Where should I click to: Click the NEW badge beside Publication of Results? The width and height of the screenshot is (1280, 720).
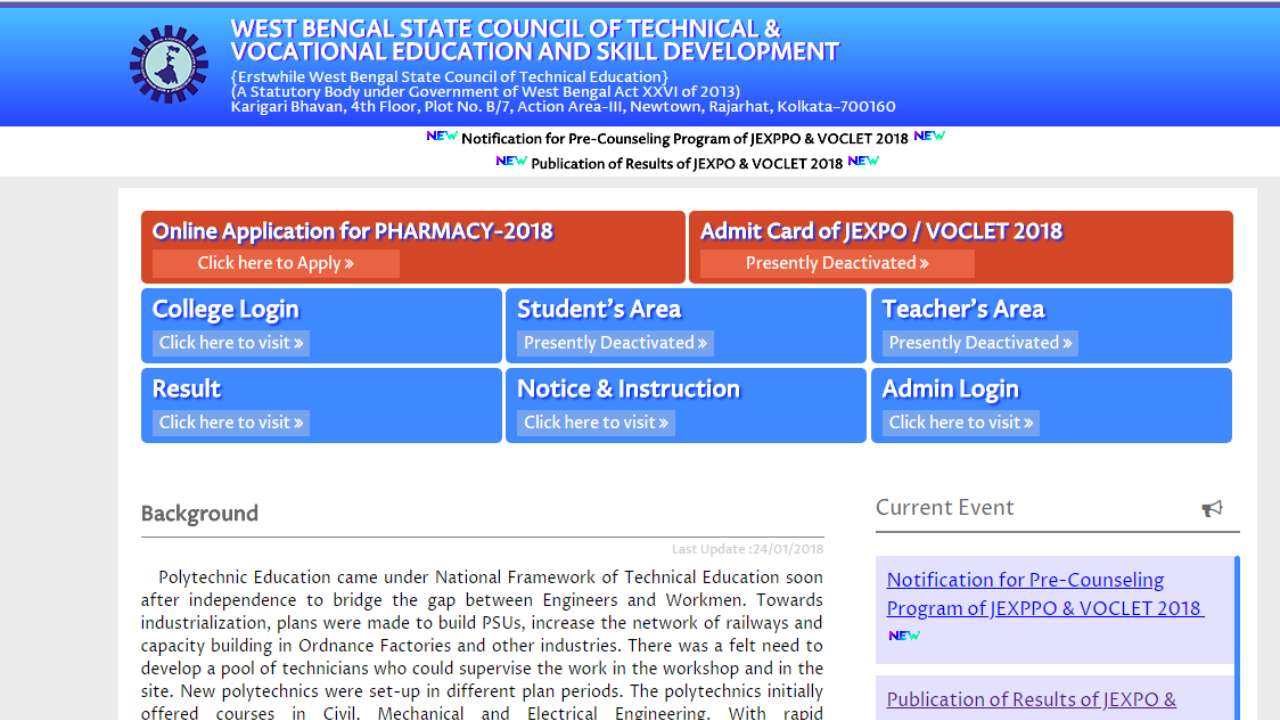click(x=511, y=162)
